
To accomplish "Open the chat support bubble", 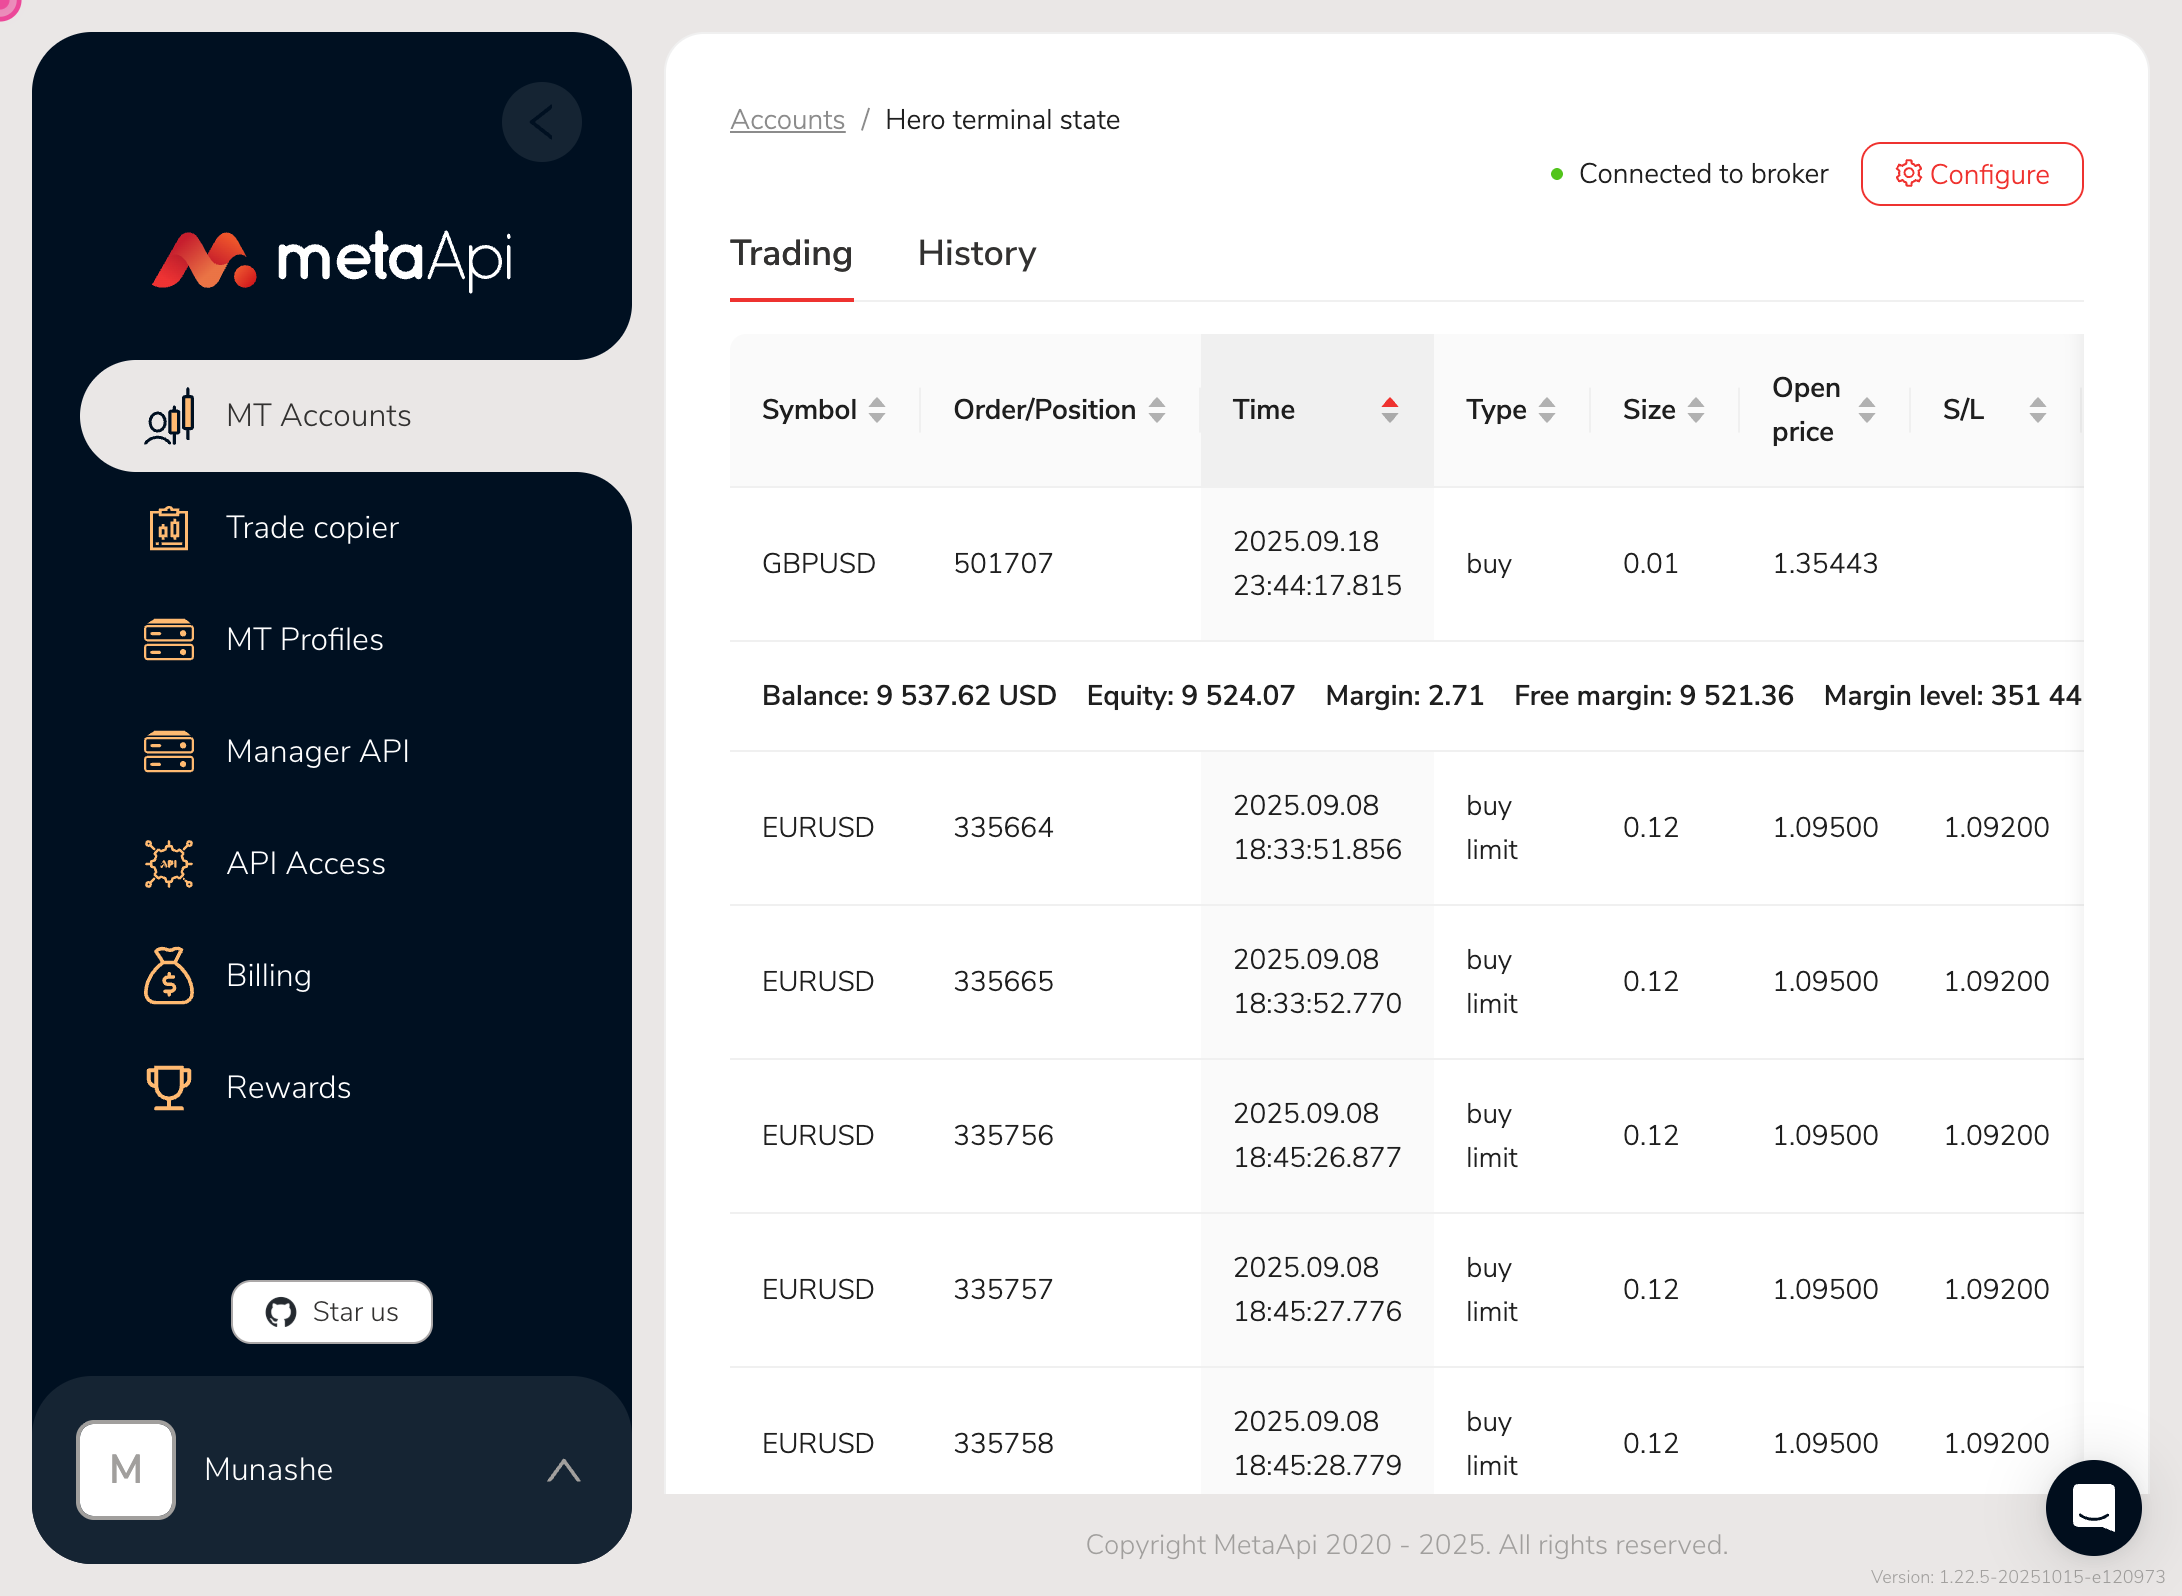I will click(2093, 1507).
